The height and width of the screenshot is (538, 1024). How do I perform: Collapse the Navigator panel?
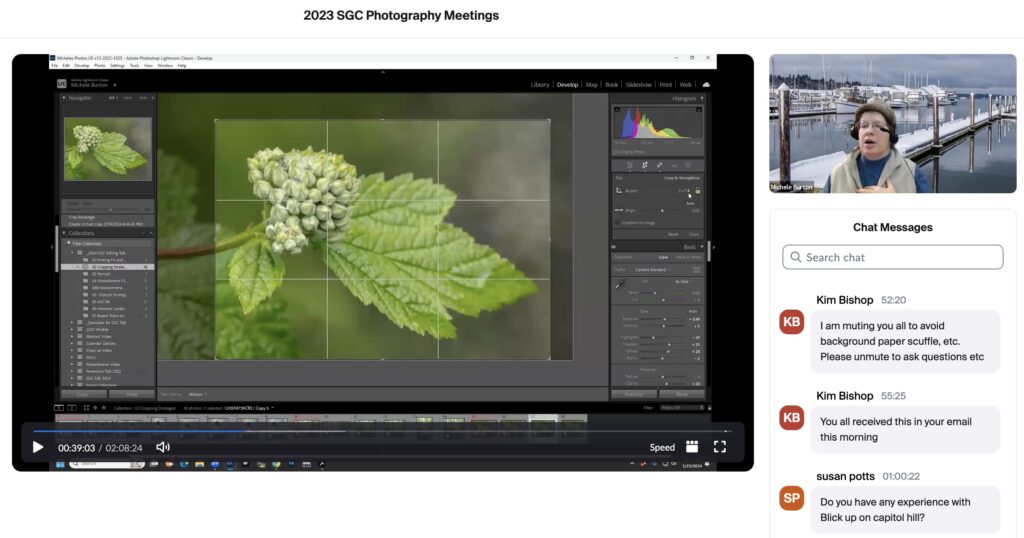coord(64,98)
